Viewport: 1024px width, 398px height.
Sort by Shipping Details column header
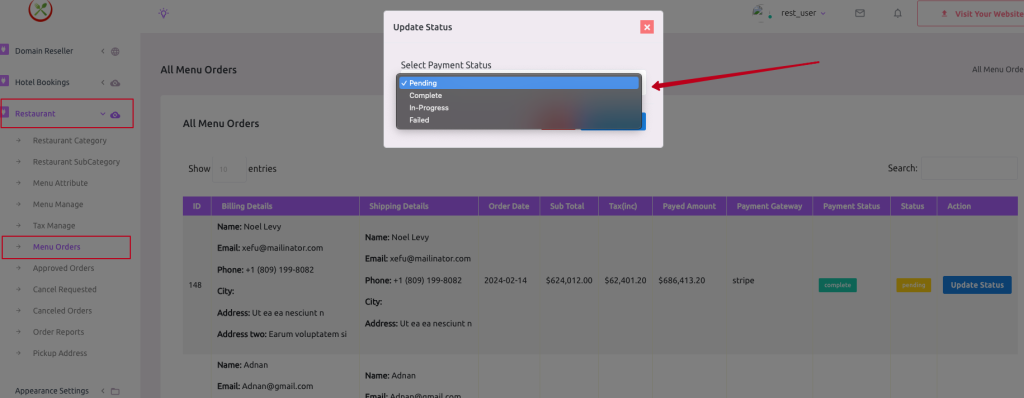419,206
